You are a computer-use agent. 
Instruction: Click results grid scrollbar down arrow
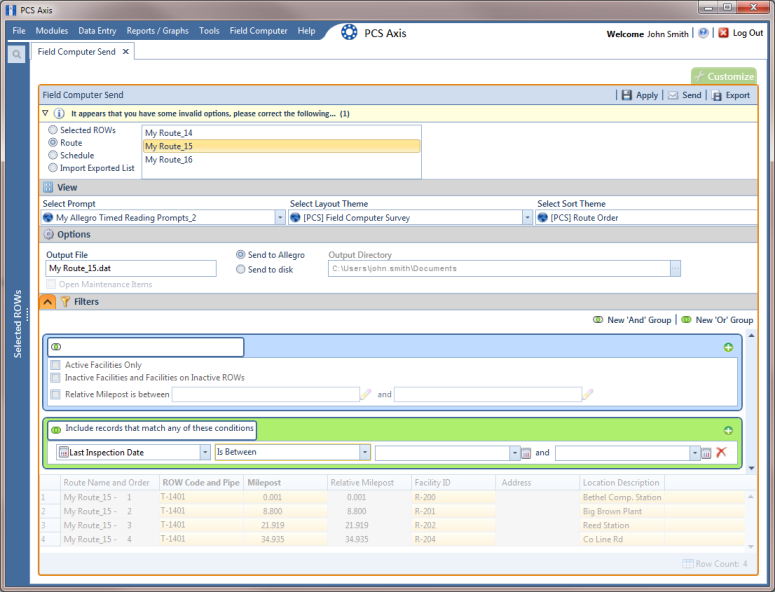[x=751, y=546]
